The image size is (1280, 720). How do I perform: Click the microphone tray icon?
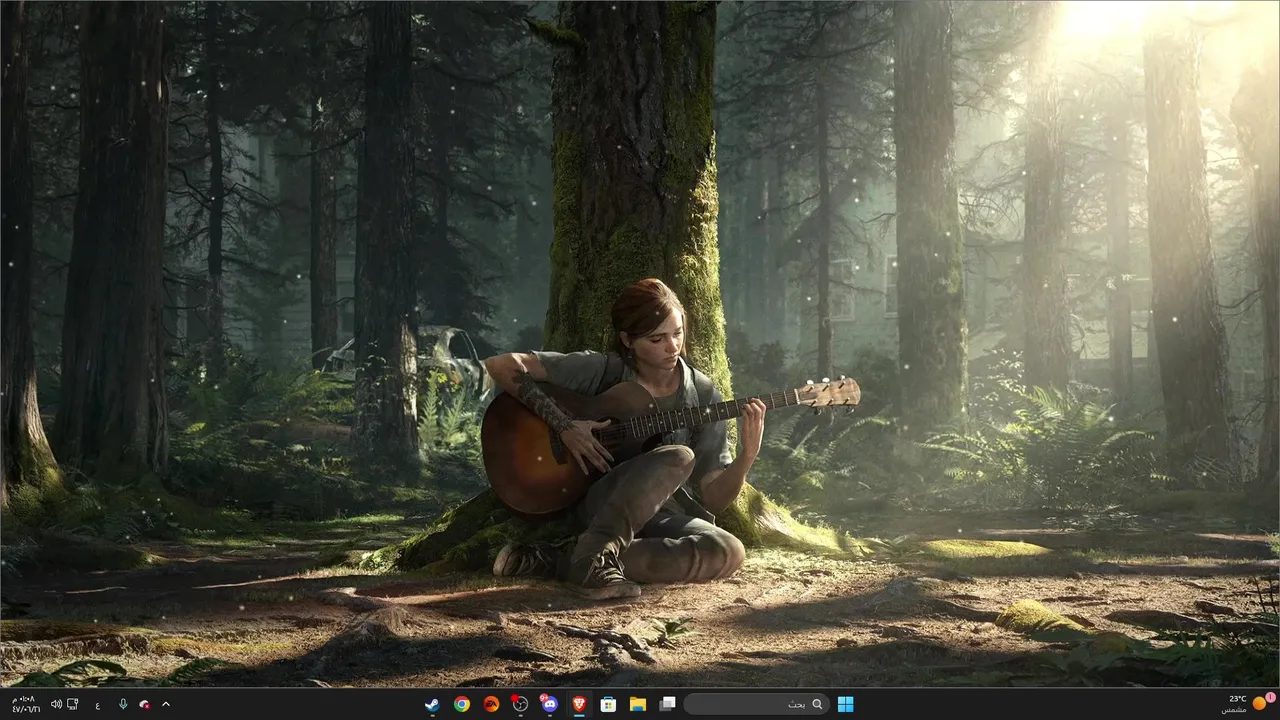pos(123,704)
